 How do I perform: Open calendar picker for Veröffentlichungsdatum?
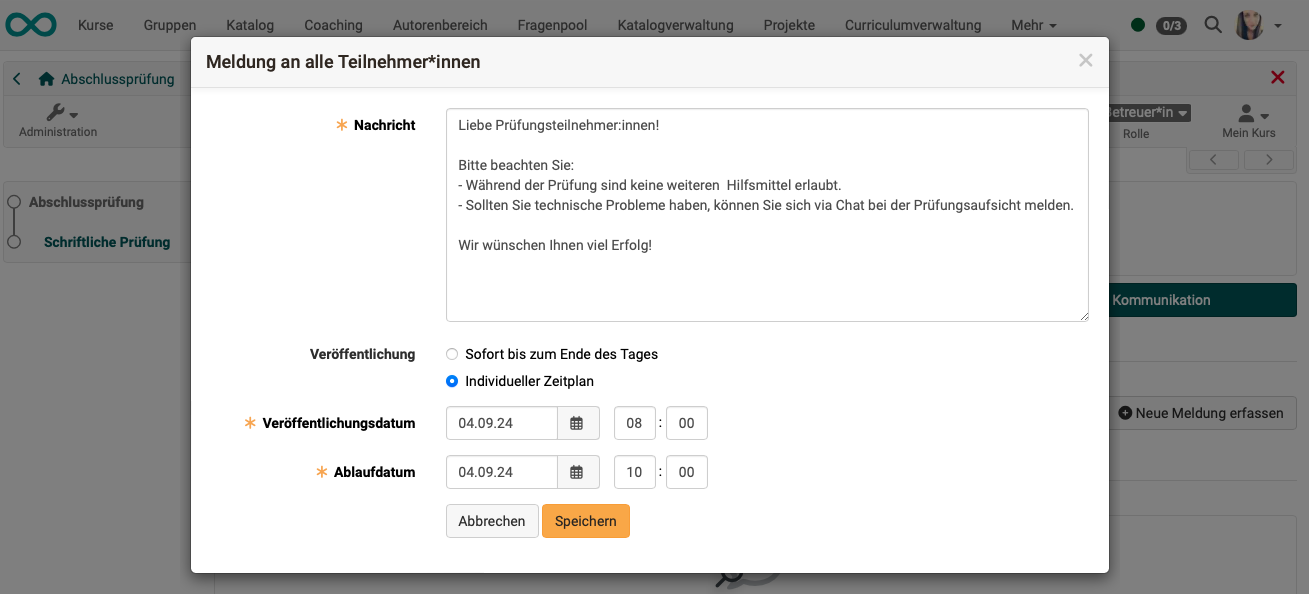(x=577, y=423)
